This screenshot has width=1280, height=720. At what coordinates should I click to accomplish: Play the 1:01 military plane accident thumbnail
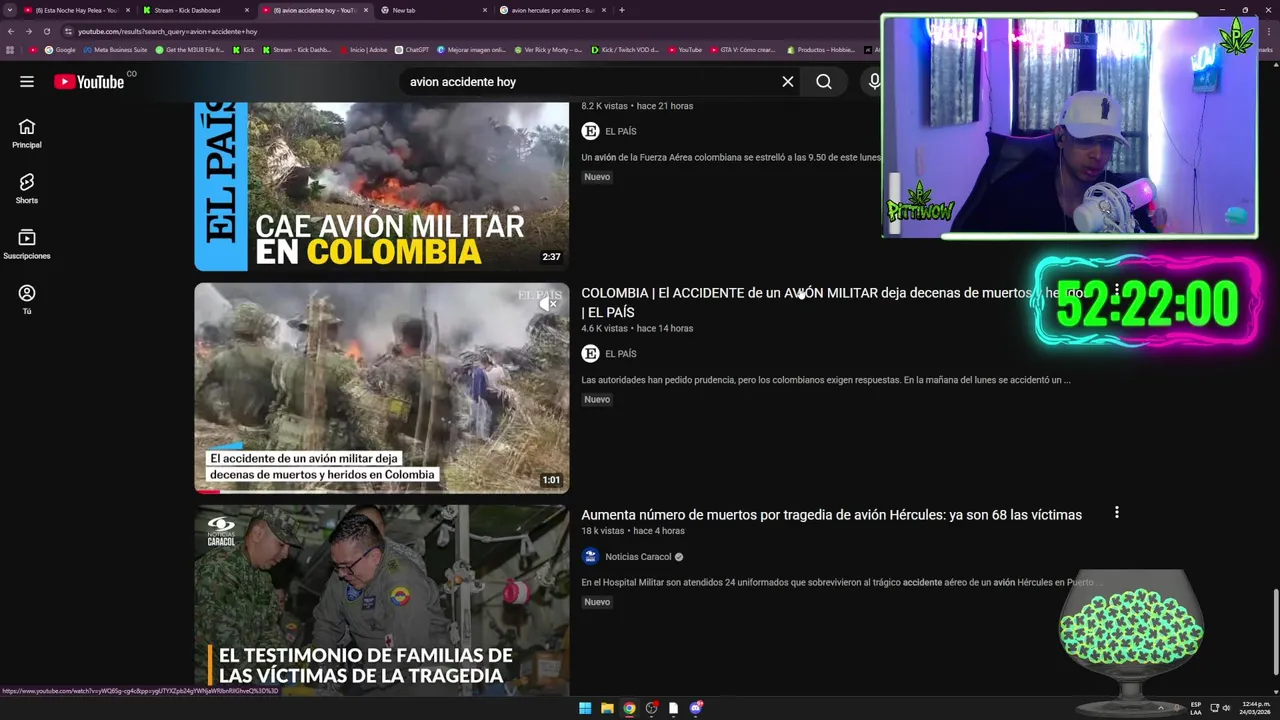point(381,388)
